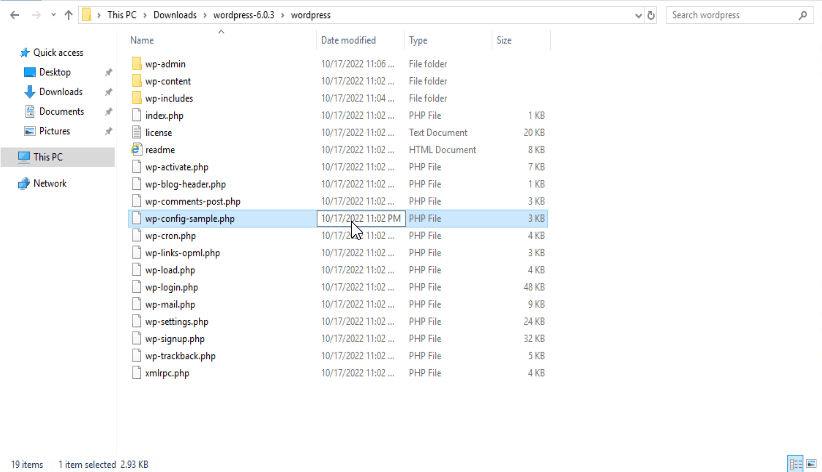Switch to Details view in status bar

(795, 464)
